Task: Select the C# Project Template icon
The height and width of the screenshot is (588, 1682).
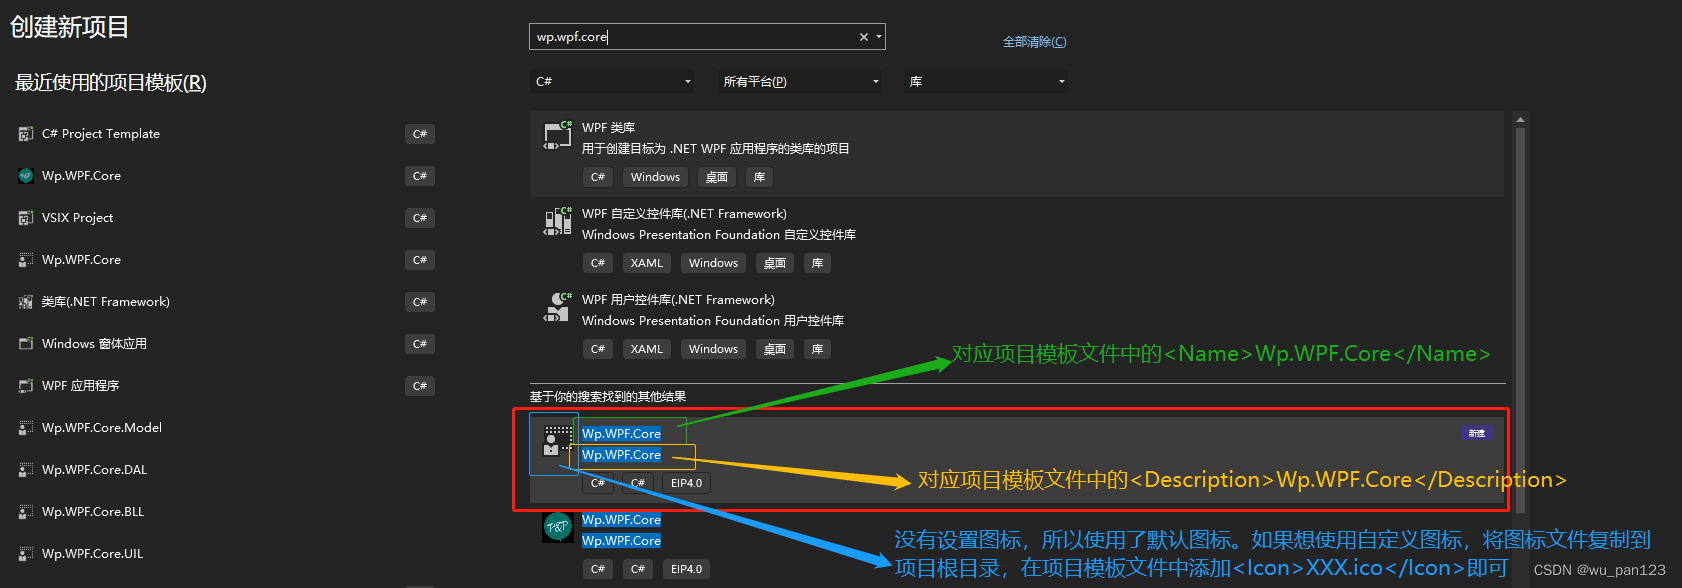Action: point(26,134)
